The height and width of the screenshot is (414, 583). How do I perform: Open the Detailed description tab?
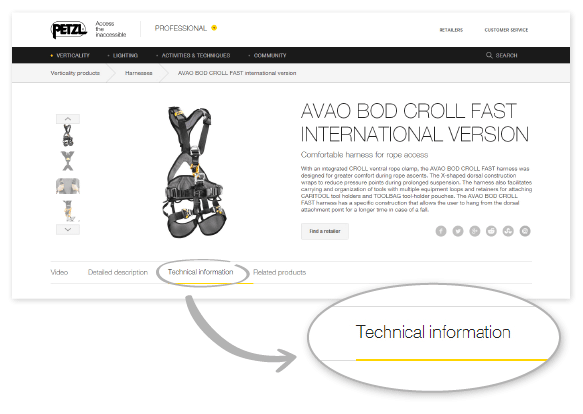point(117,272)
